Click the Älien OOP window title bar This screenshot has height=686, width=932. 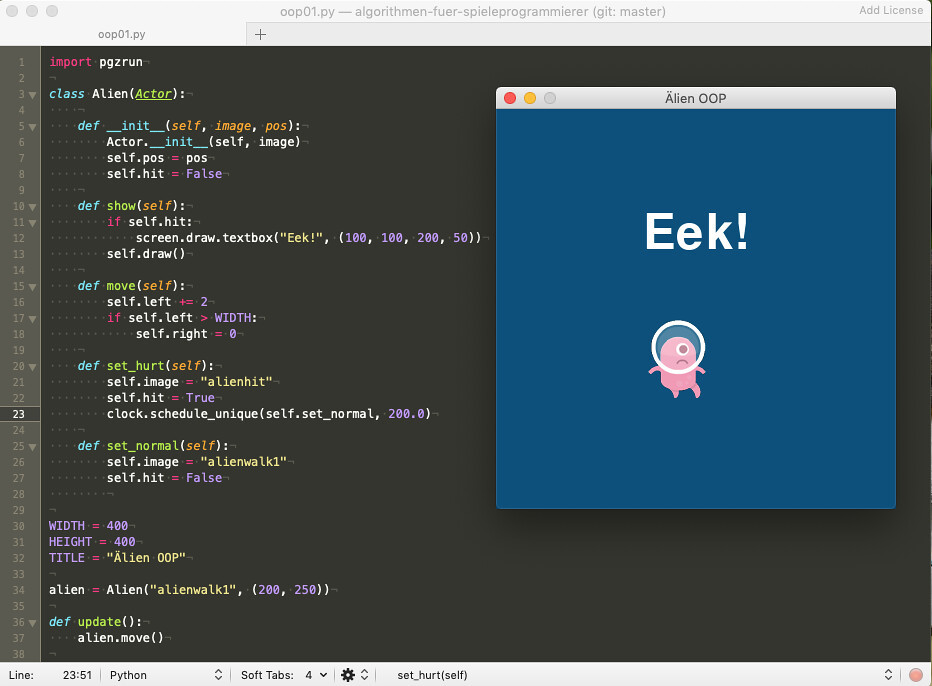[695, 98]
